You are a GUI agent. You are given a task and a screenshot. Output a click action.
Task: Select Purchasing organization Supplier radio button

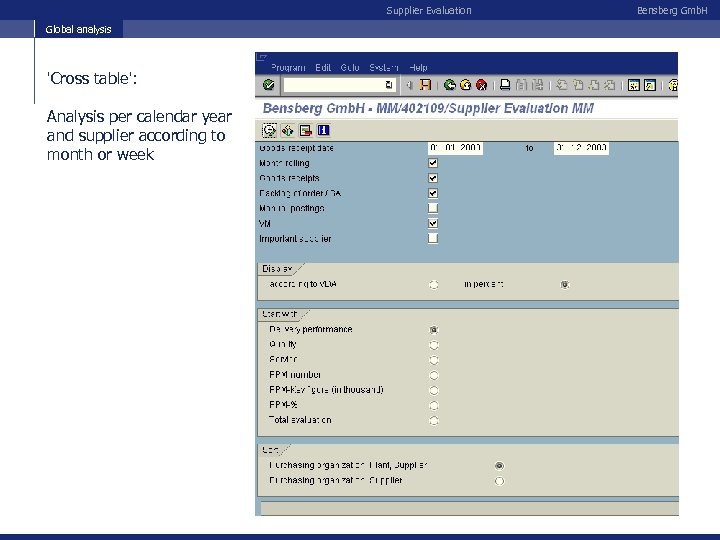click(499, 481)
